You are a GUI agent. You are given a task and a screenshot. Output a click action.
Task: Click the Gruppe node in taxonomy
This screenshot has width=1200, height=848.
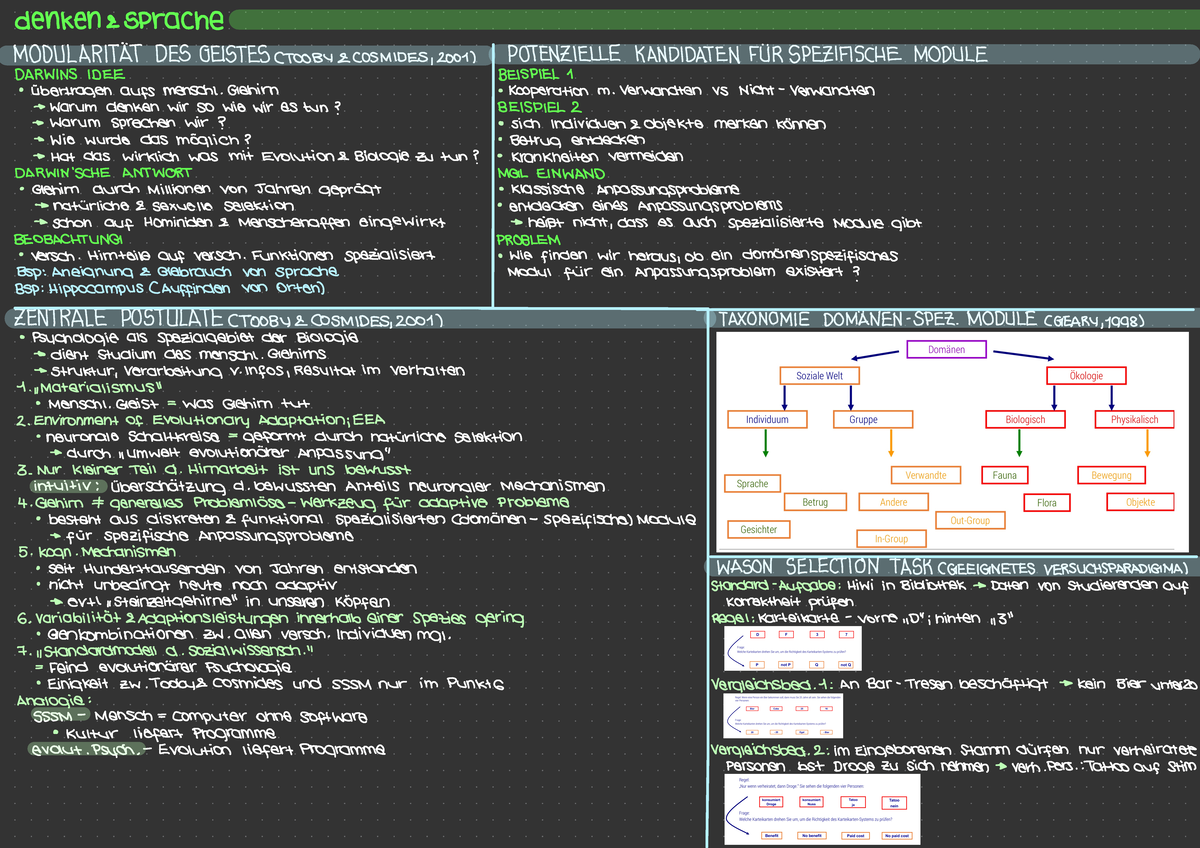pyautogui.click(x=863, y=420)
